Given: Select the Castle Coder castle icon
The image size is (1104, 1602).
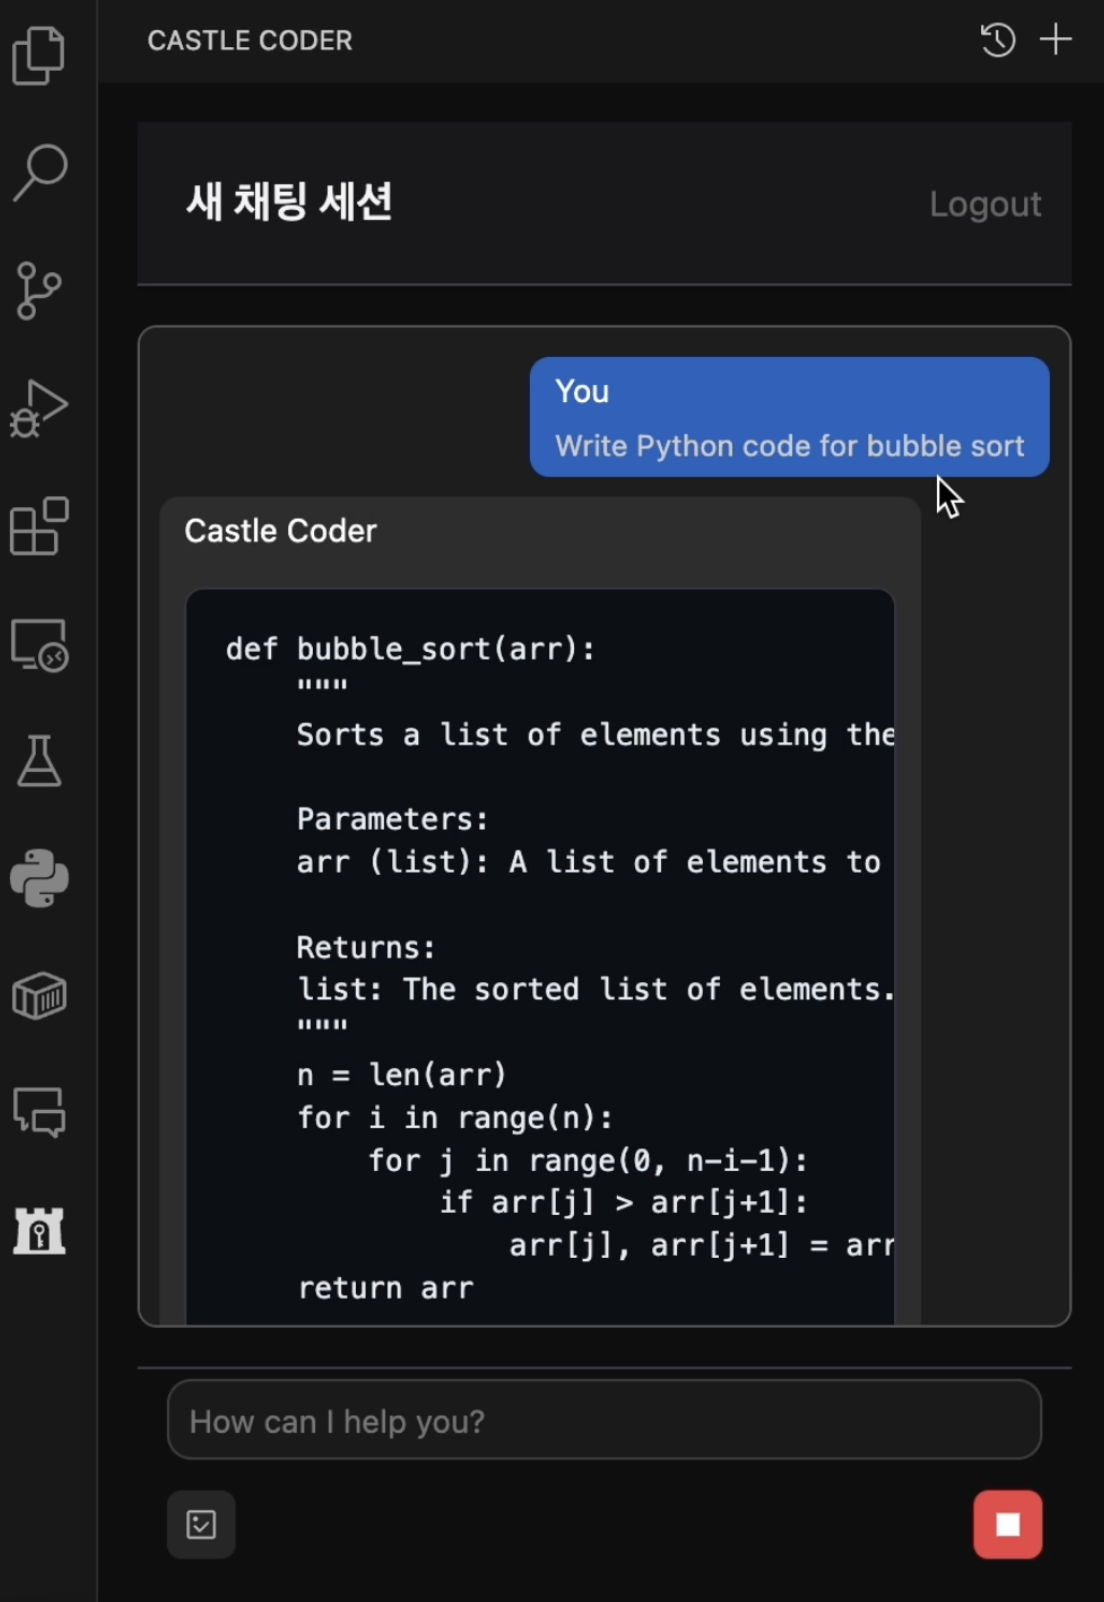Looking at the screenshot, I should [39, 1230].
